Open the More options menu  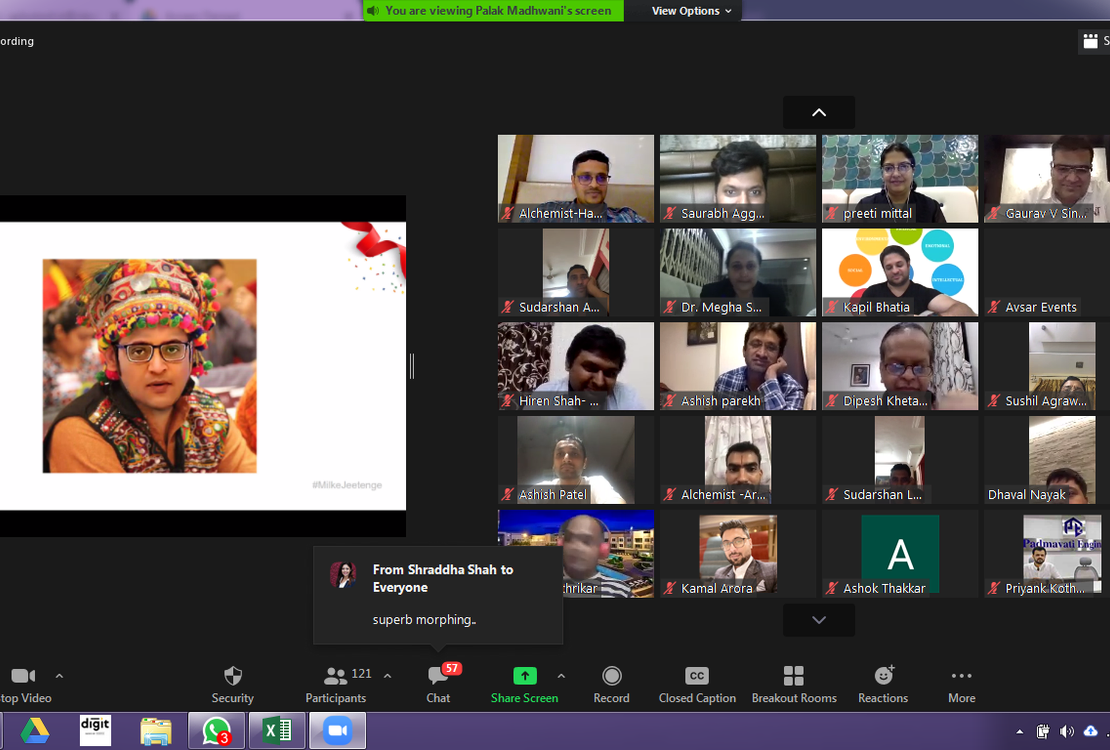pyautogui.click(x=961, y=677)
